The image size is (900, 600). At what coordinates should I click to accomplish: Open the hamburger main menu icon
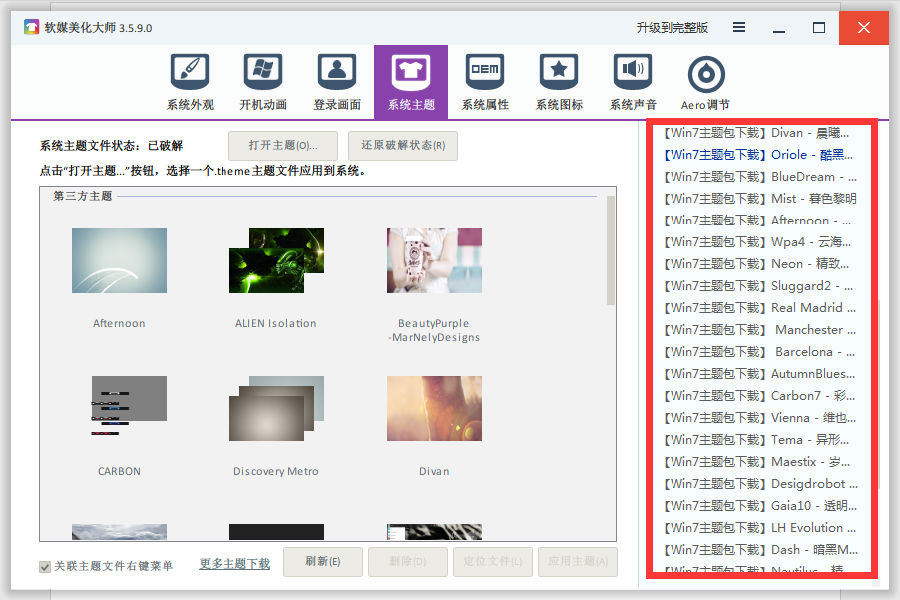[x=738, y=28]
